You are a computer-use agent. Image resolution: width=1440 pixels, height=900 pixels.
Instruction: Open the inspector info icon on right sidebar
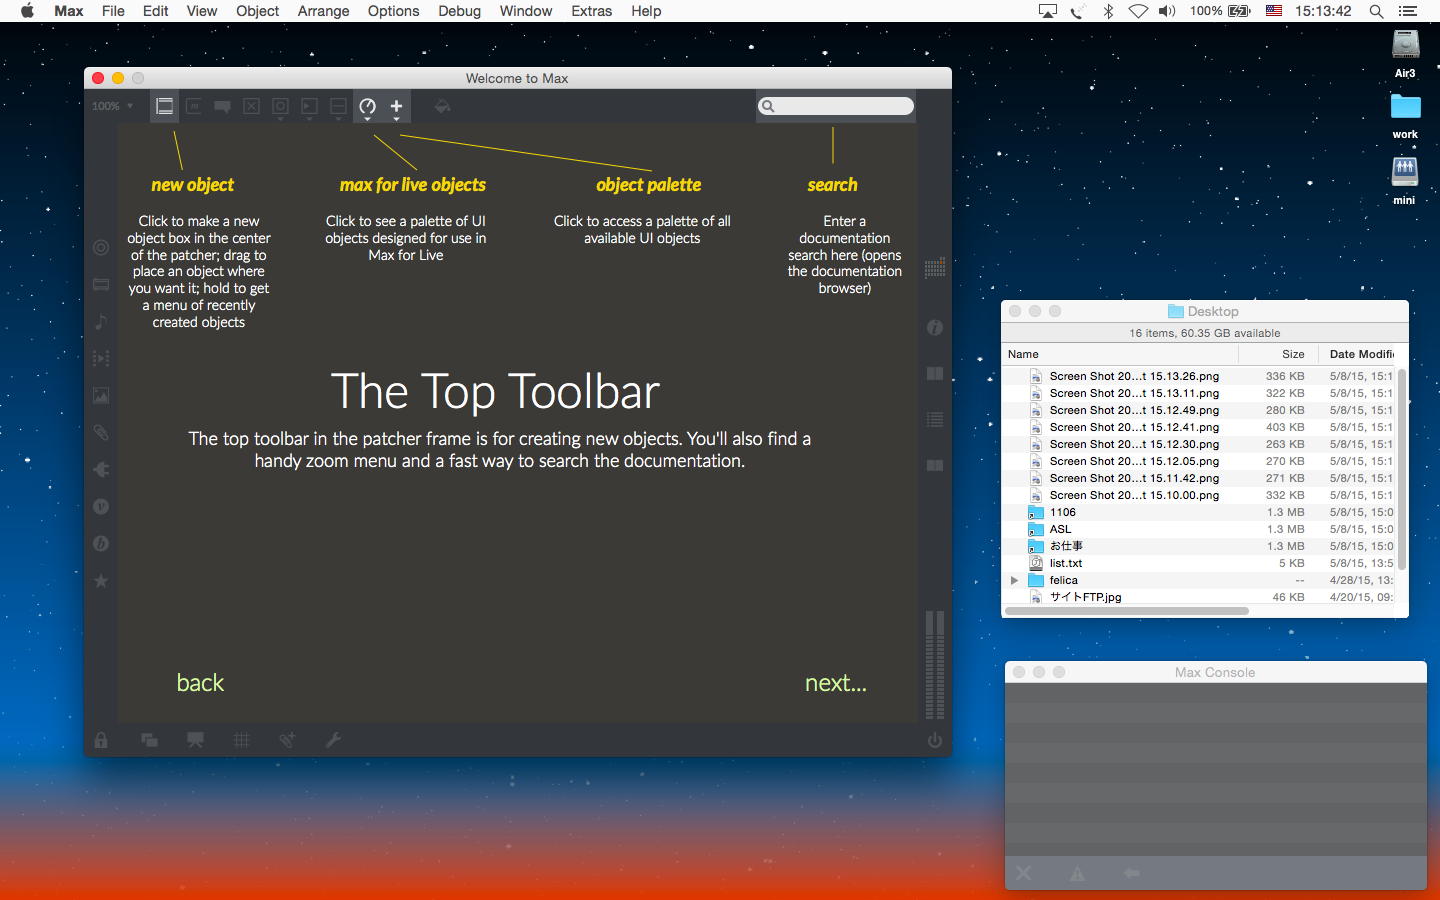(x=935, y=328)
